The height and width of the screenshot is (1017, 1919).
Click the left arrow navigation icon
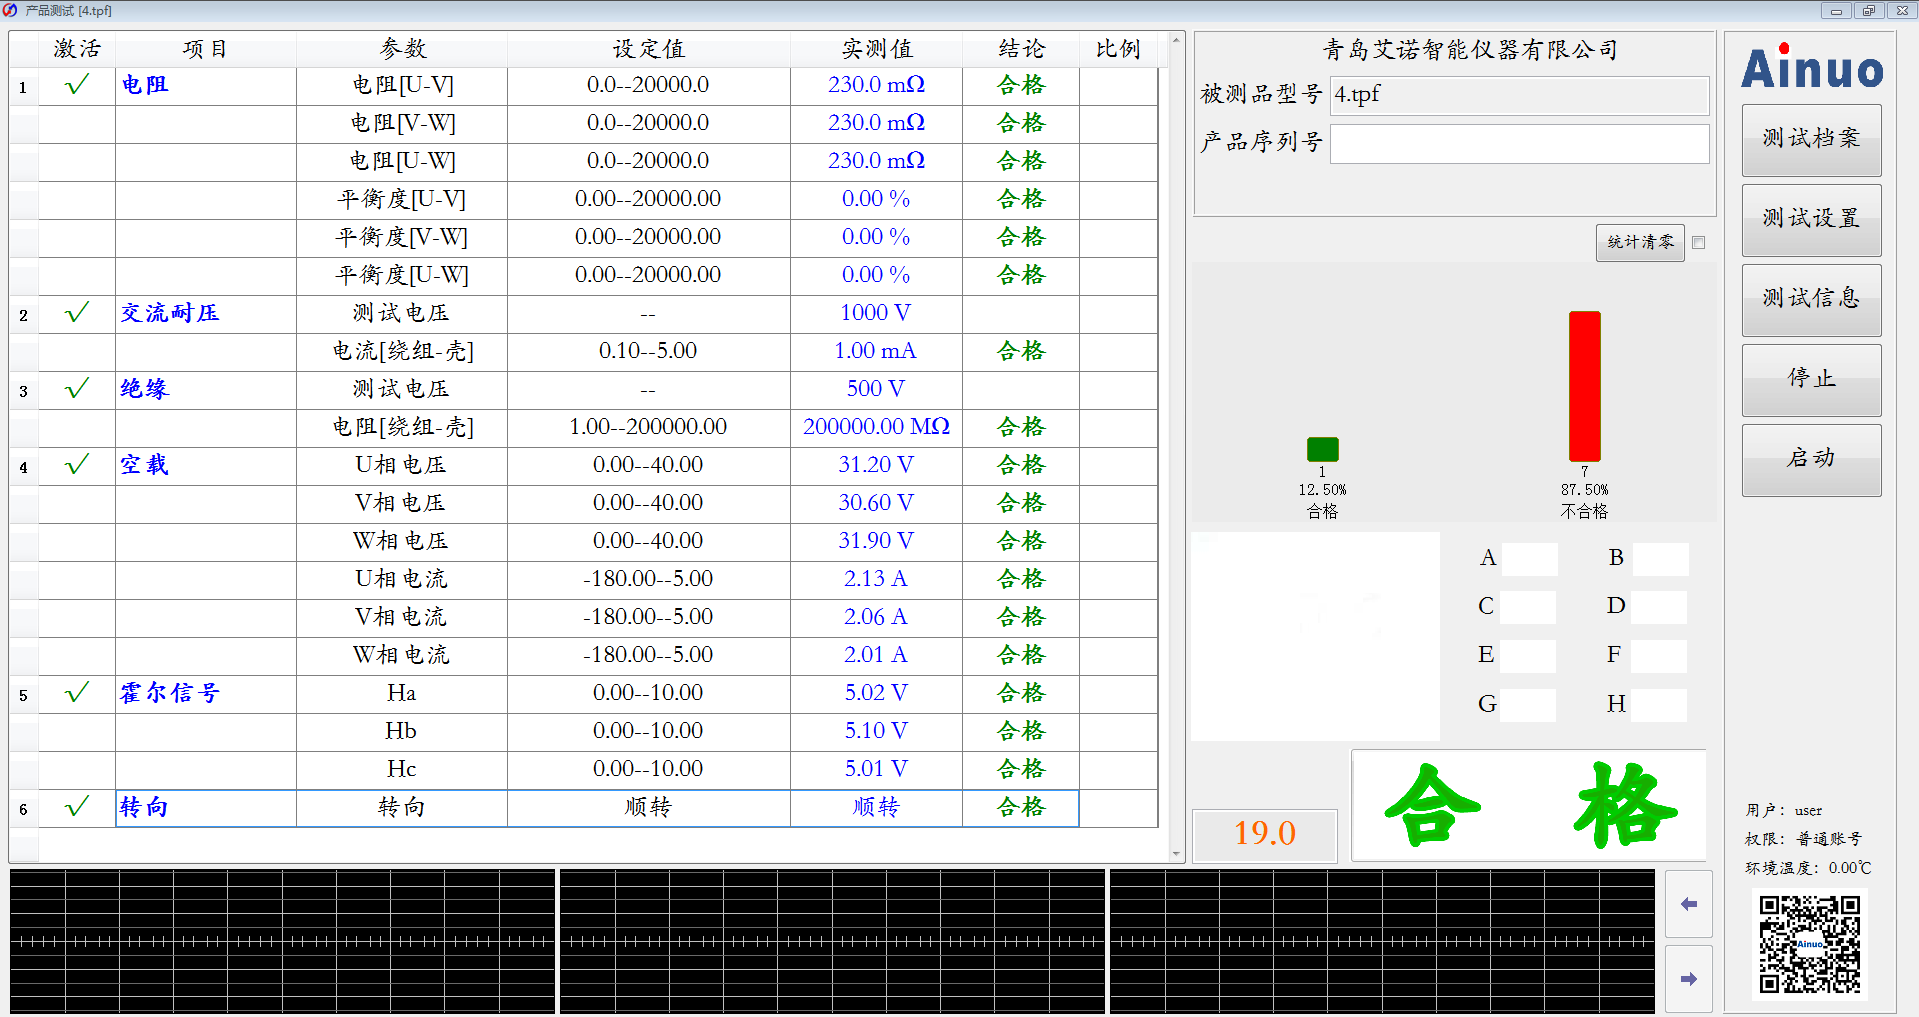pos(1688,903)
